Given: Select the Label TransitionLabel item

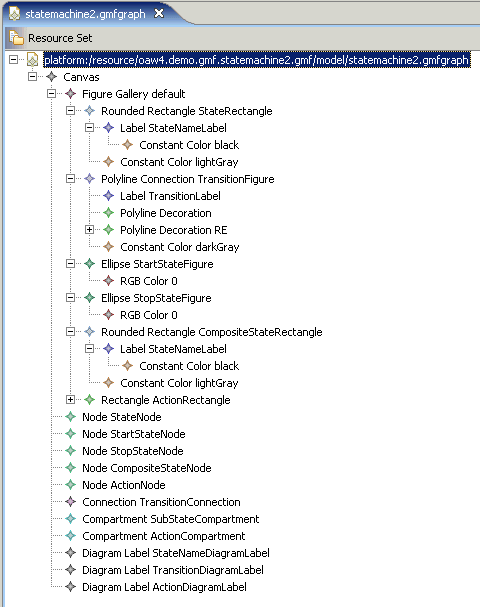Looking at the screenshot, I should [x=170, y=196].
